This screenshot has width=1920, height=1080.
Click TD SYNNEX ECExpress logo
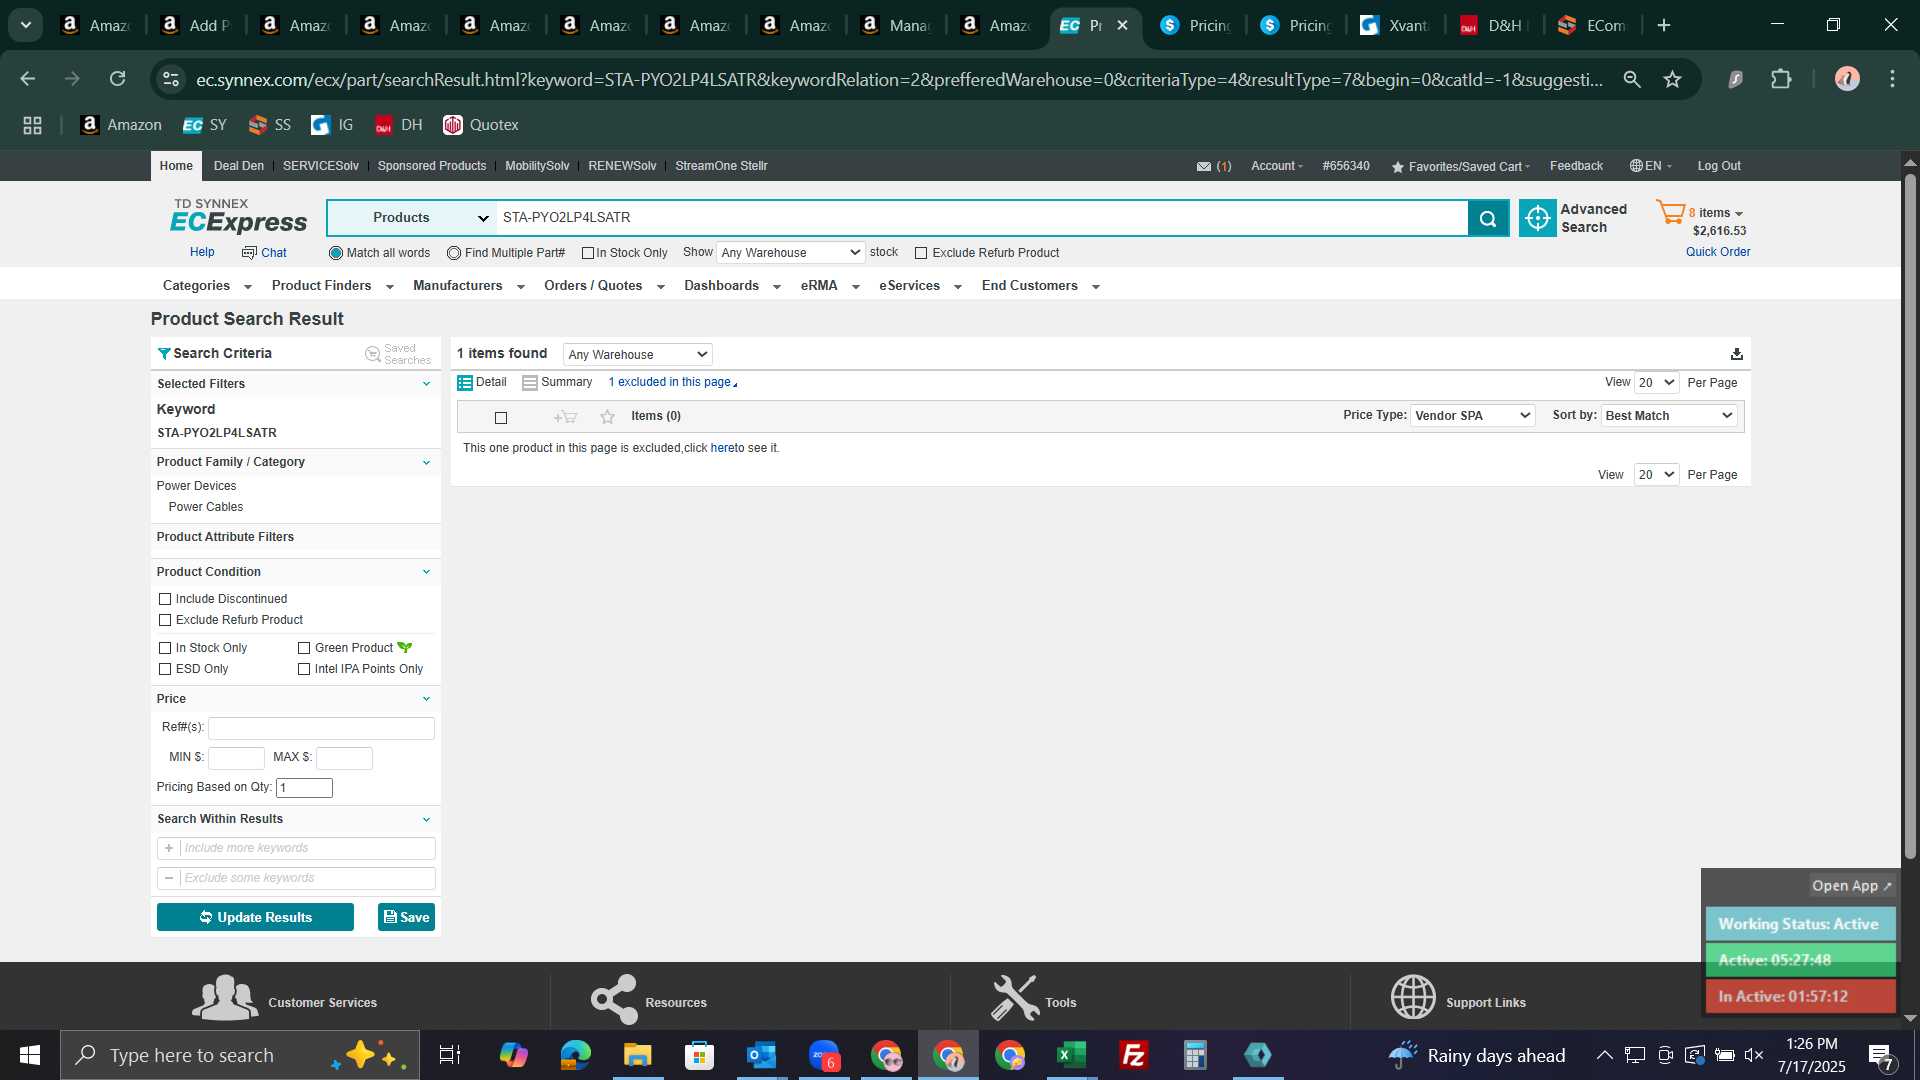(x=239, y=216)
